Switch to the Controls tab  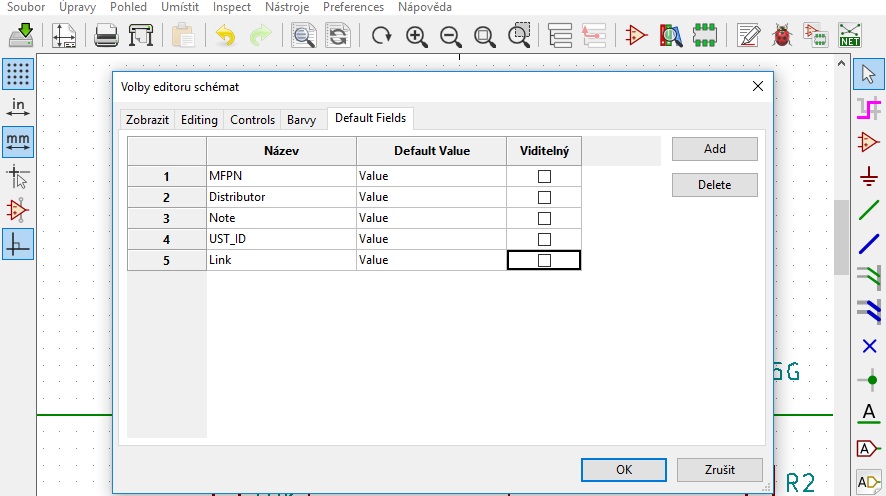coord(252,120)
